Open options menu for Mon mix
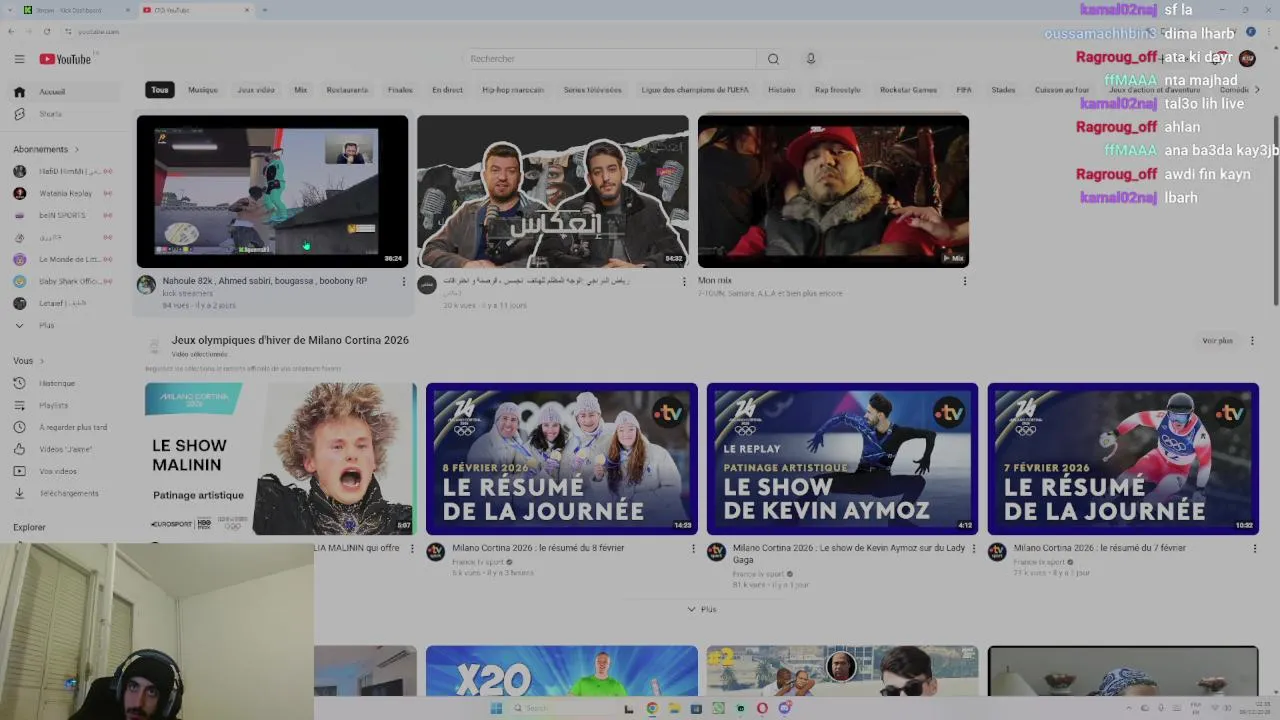The height and width of the screenshot is (720, 1280). [965, 282]
